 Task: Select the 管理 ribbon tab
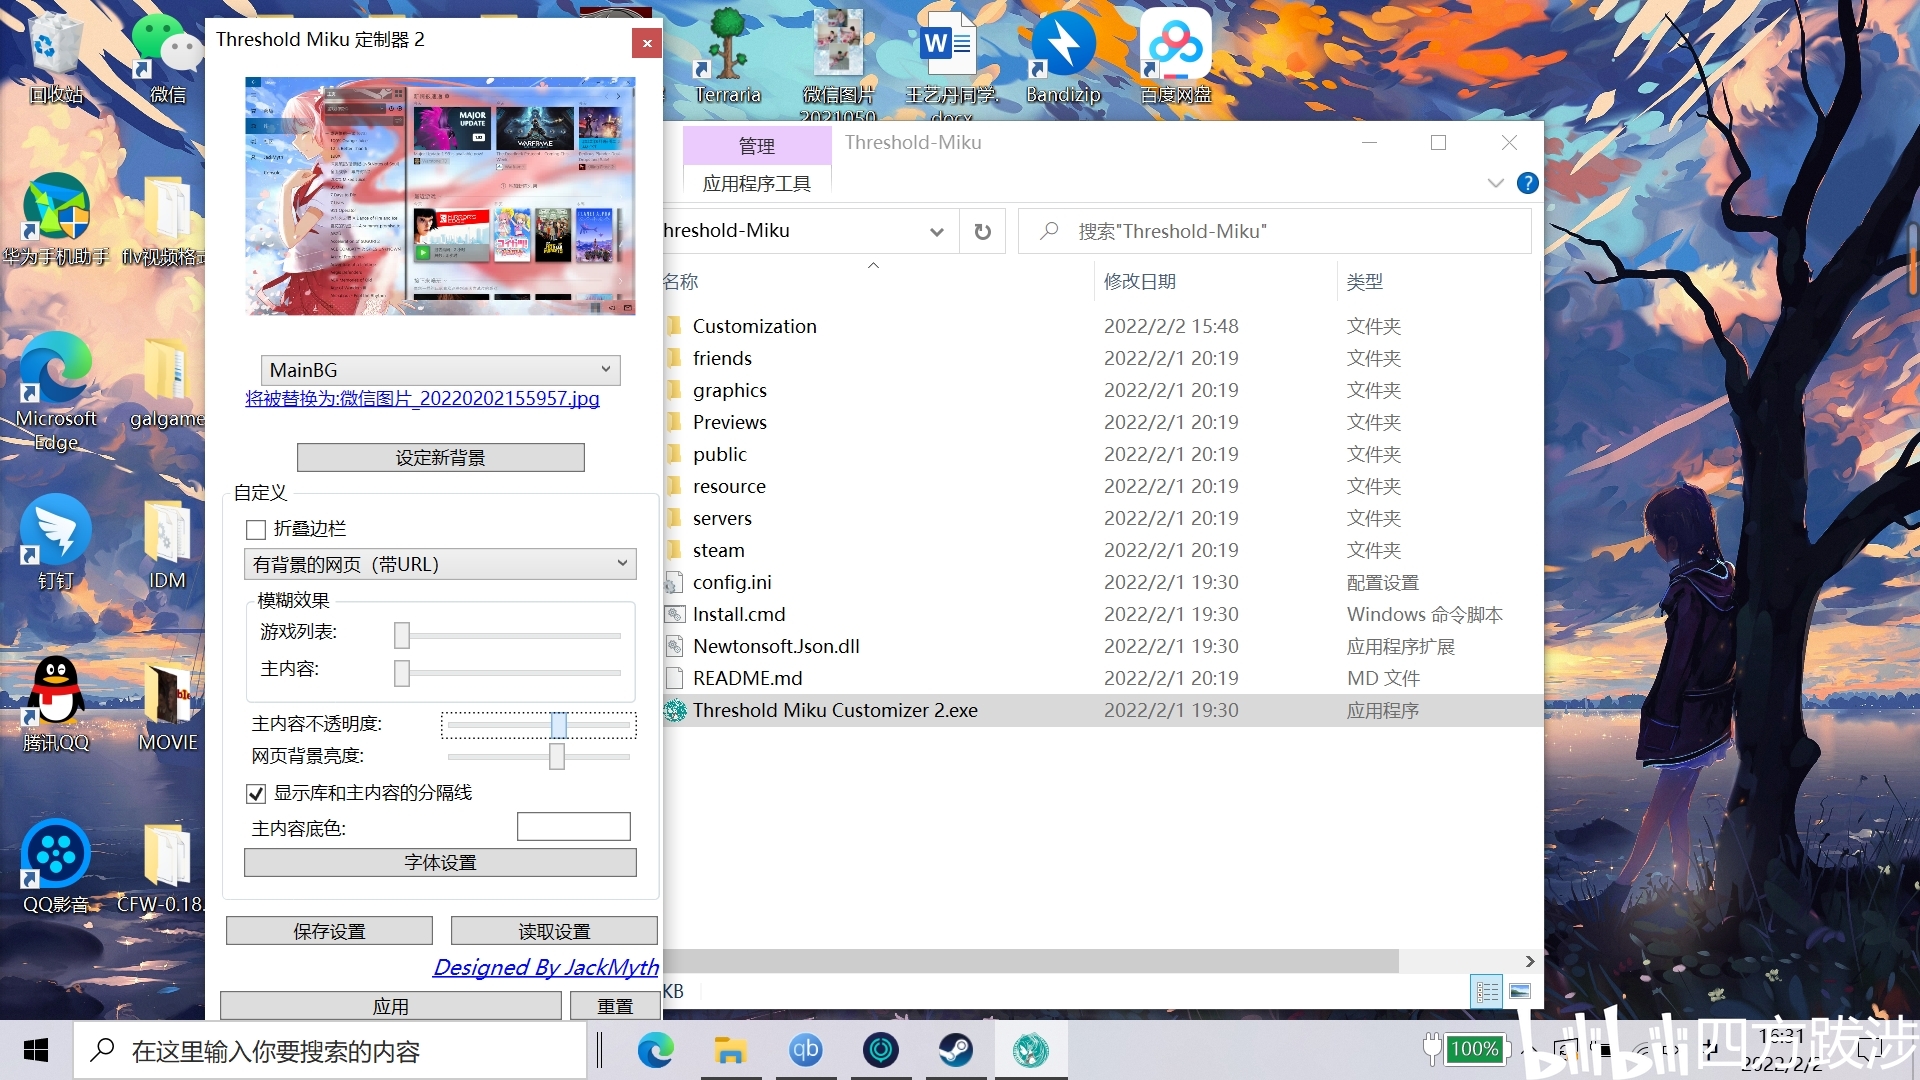(756, 146)
